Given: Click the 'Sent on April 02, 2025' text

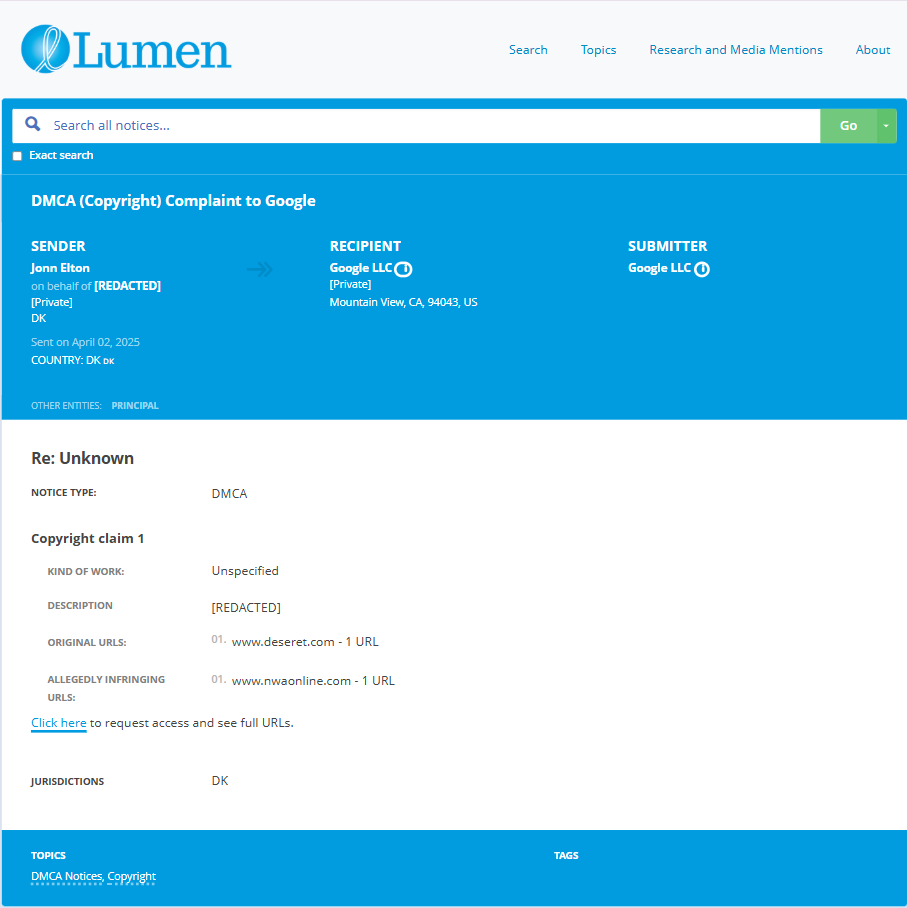Looking at the screenshot, I should tap(85, 342).
